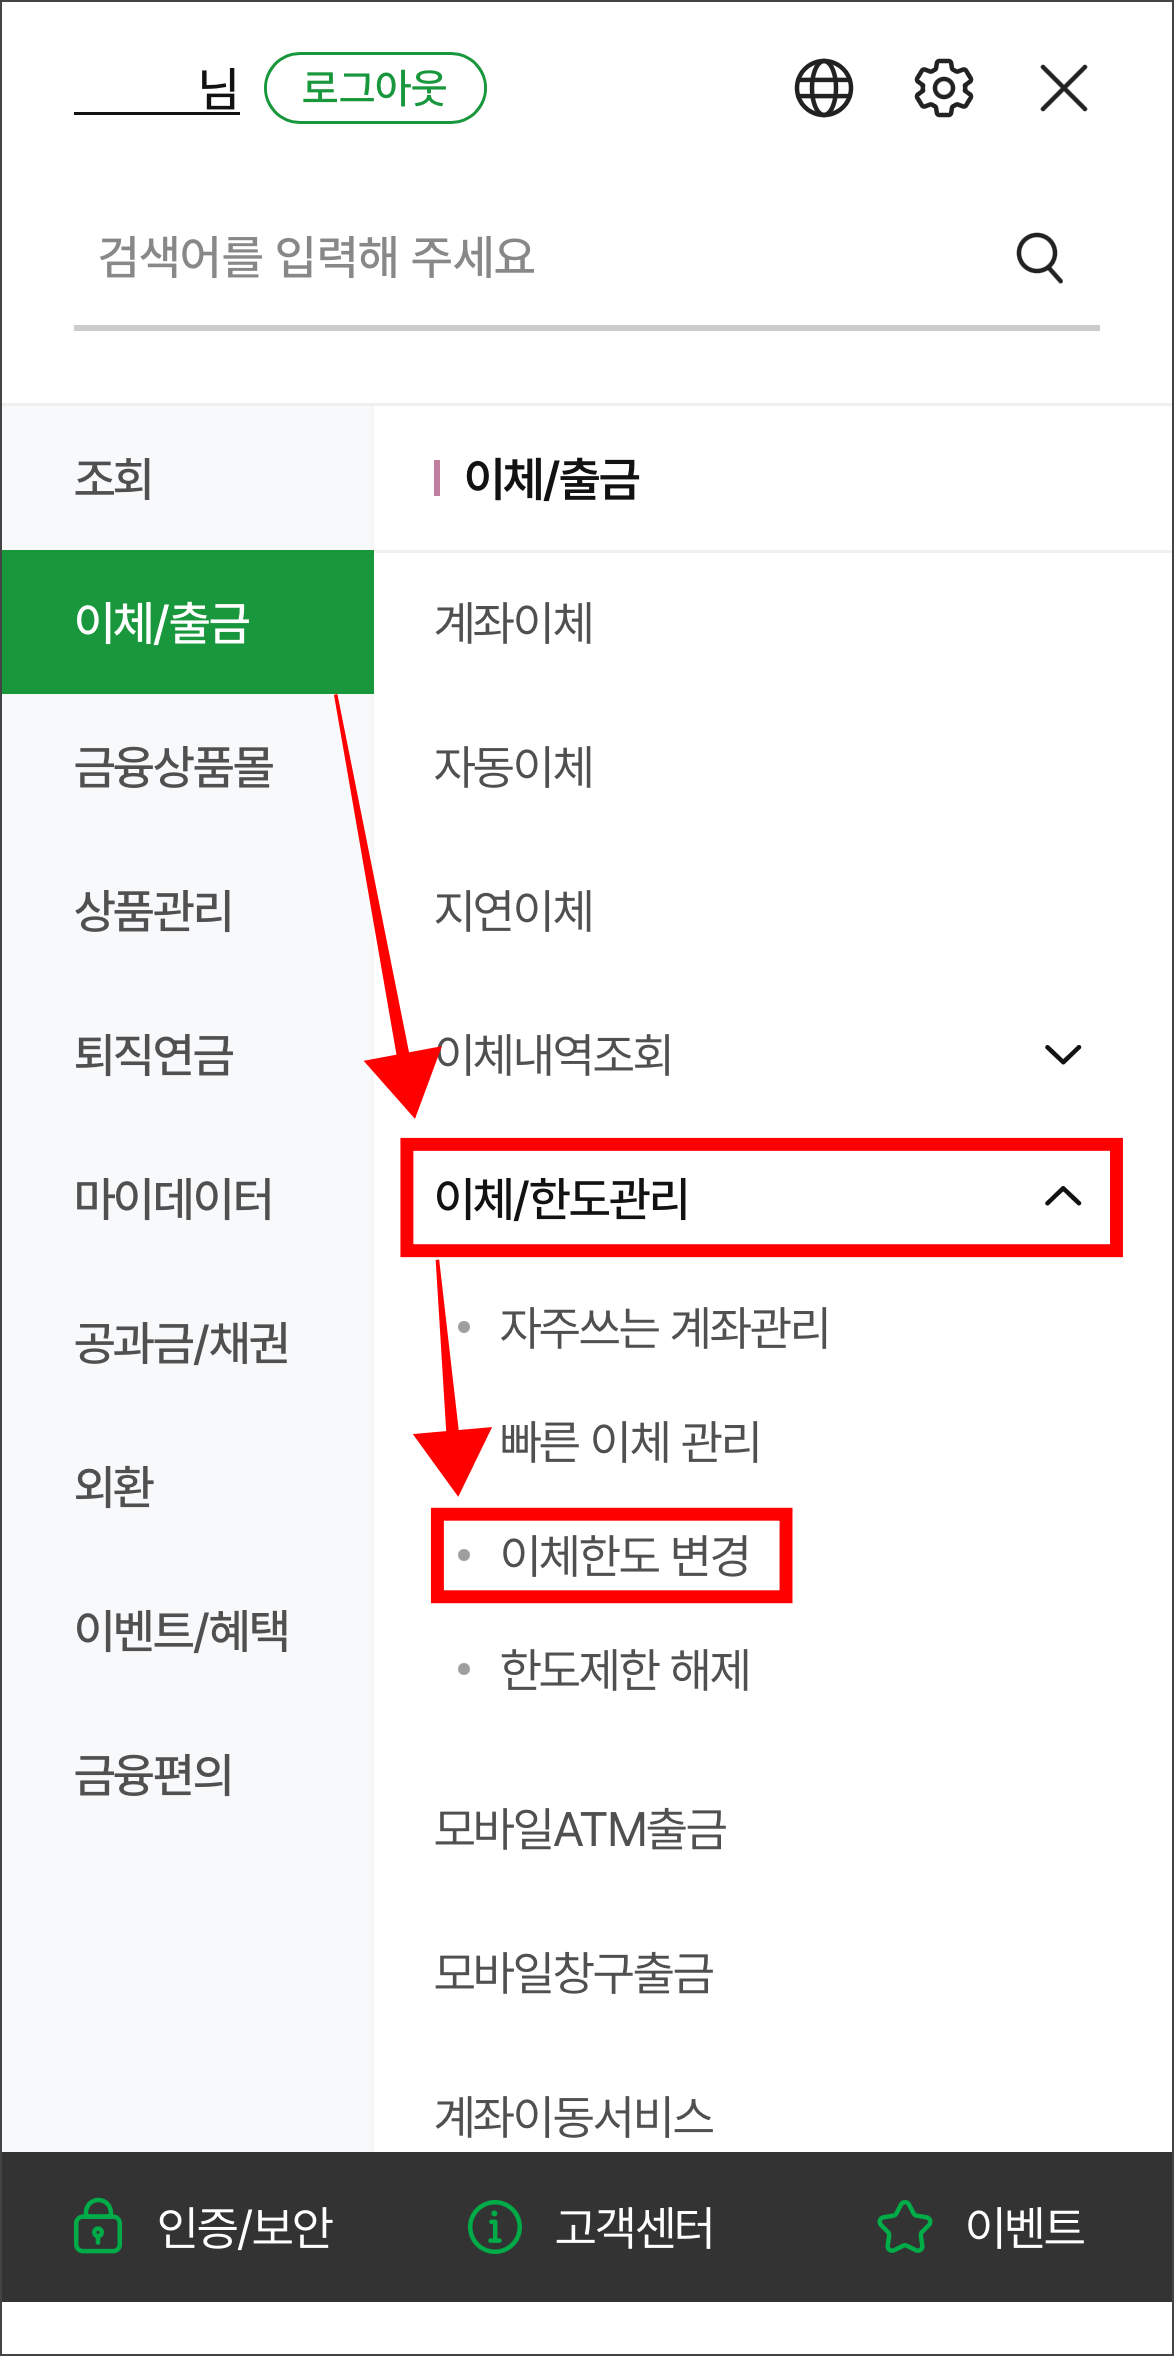Select 외환 in the sidebar
The width and height of the screenshot is (1174, 2356).
188,1486
